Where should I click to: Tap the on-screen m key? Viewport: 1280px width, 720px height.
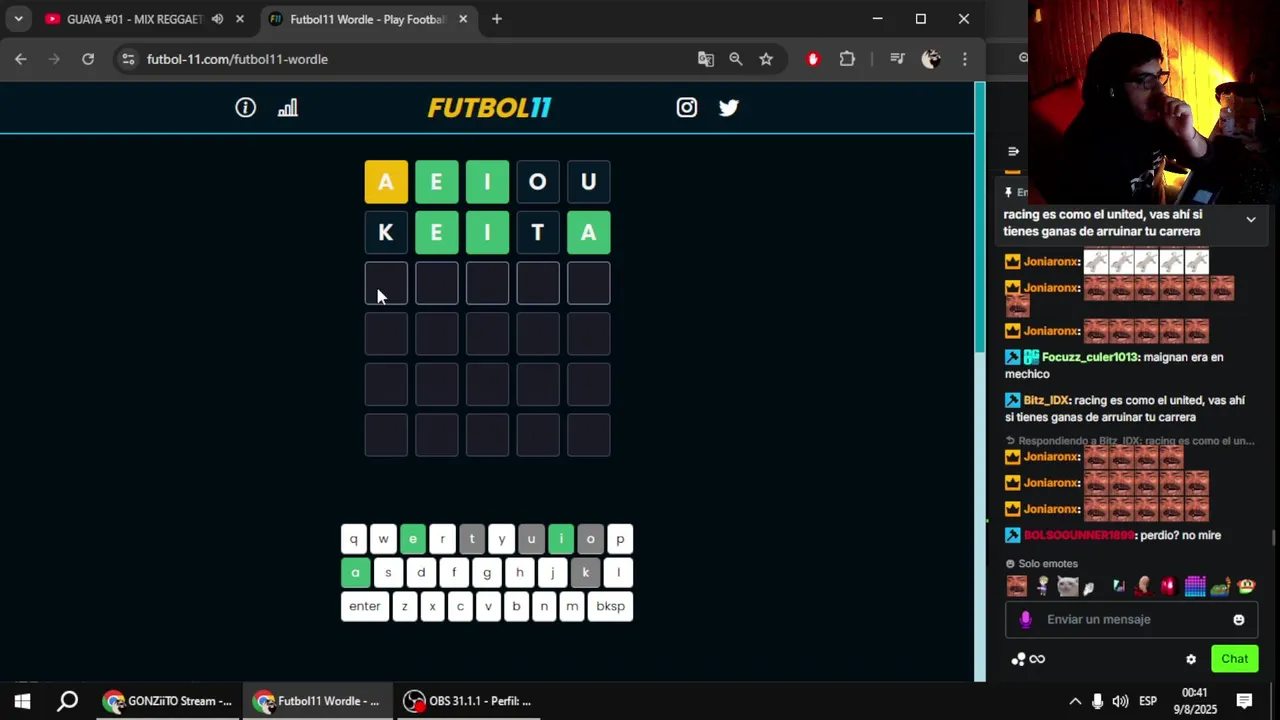(x=572, y=606)
